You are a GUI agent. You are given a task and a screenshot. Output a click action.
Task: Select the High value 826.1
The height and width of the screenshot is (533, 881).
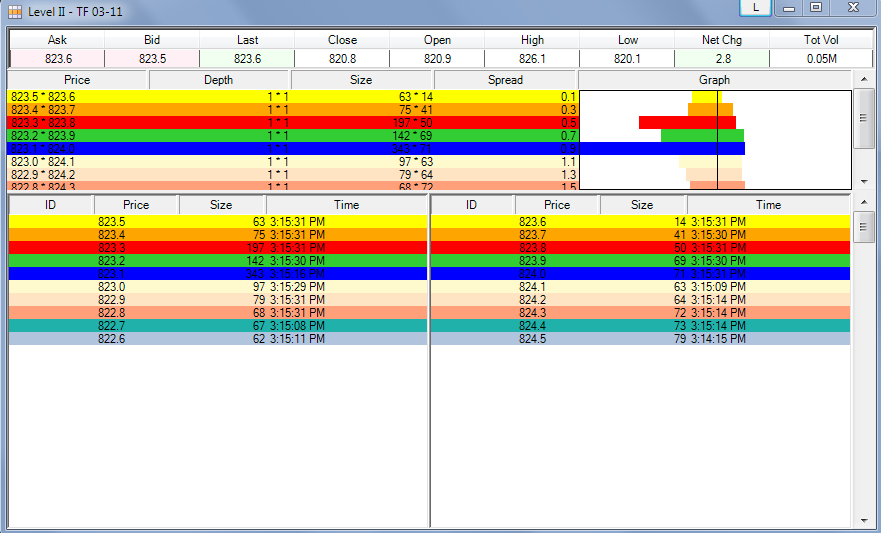coord(532,58)
